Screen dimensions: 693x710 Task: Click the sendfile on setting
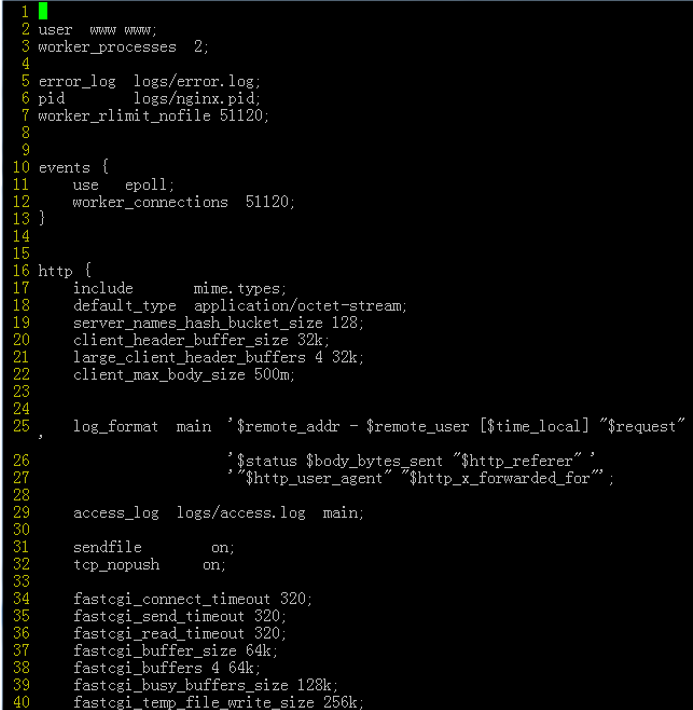tap(154, 547)
